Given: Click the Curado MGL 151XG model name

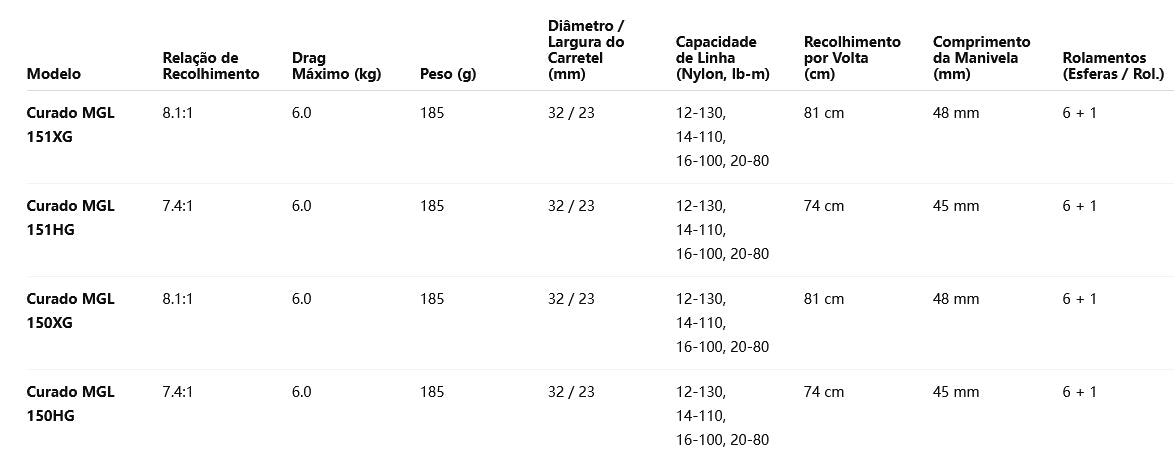Looking at the screenshot, I should pyautogui.click(x=71, y=125).
